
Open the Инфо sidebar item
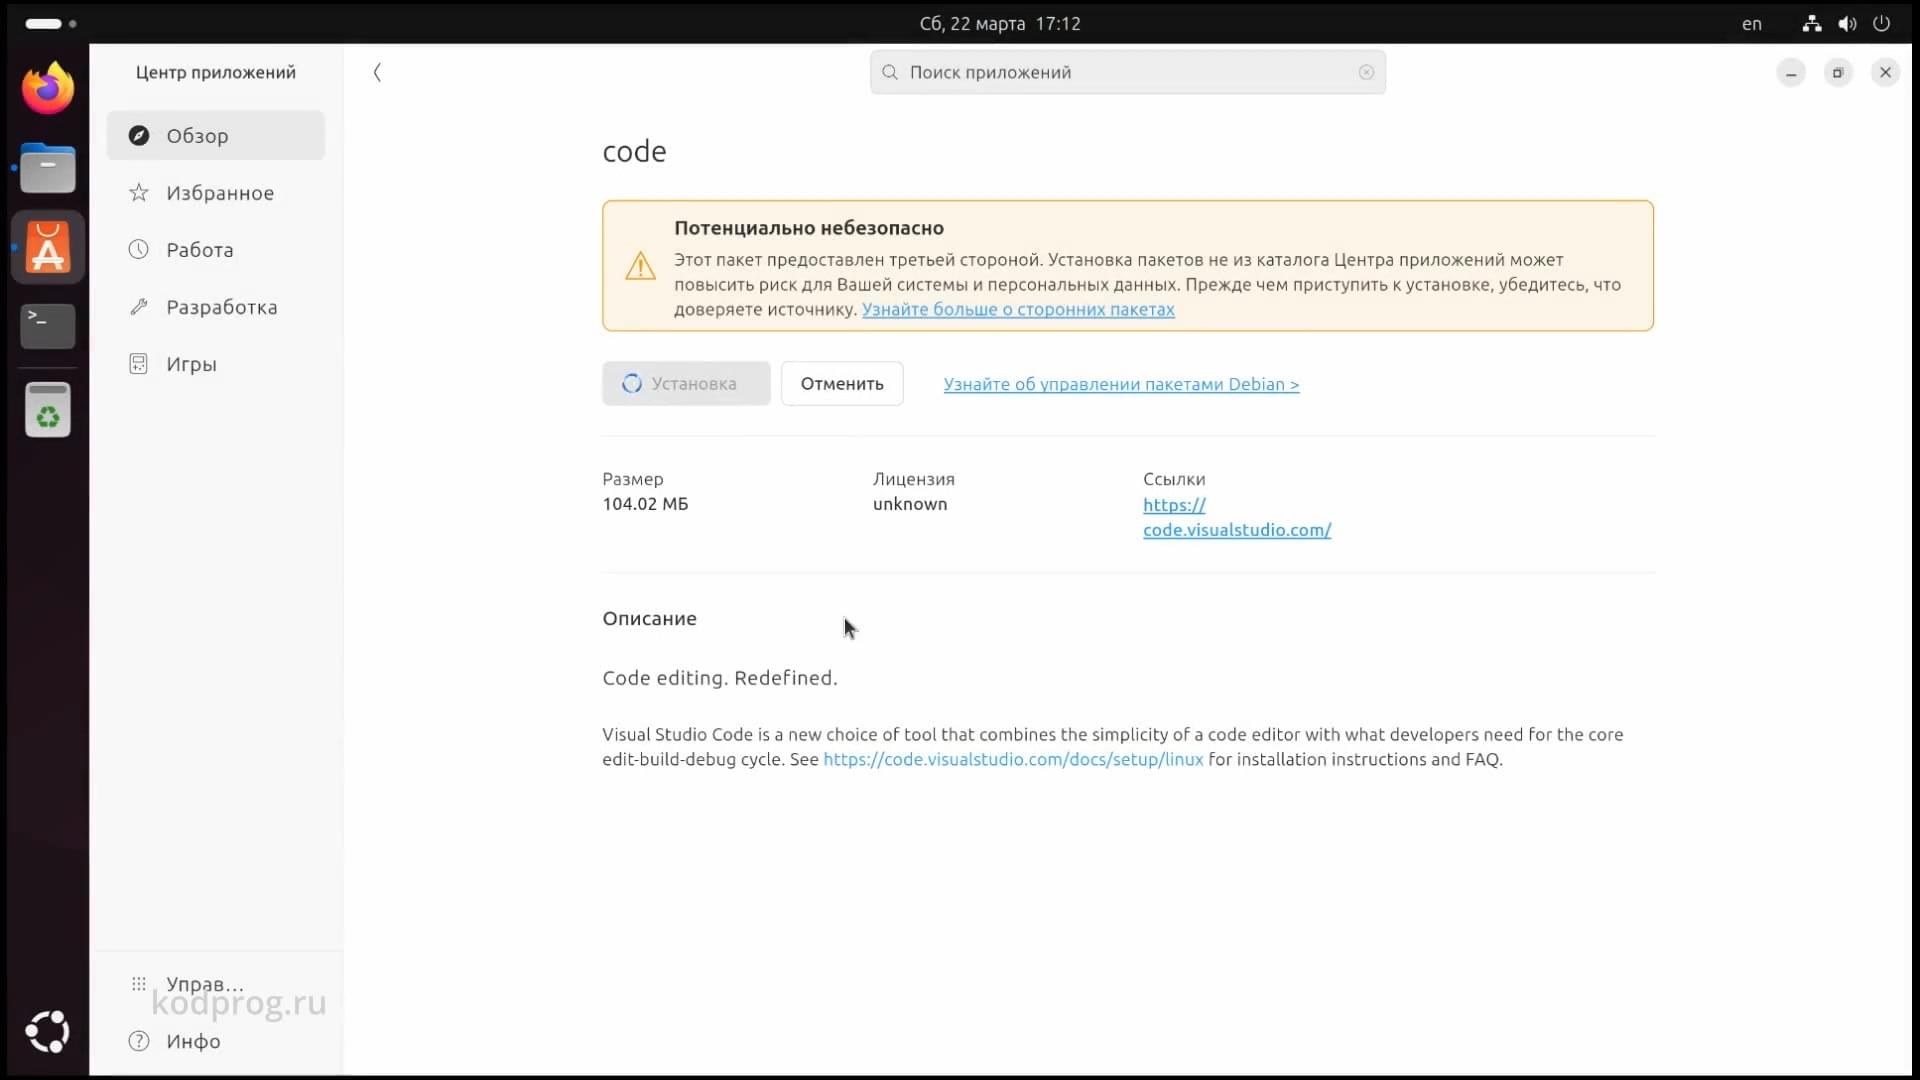(x=216, y=1041)
